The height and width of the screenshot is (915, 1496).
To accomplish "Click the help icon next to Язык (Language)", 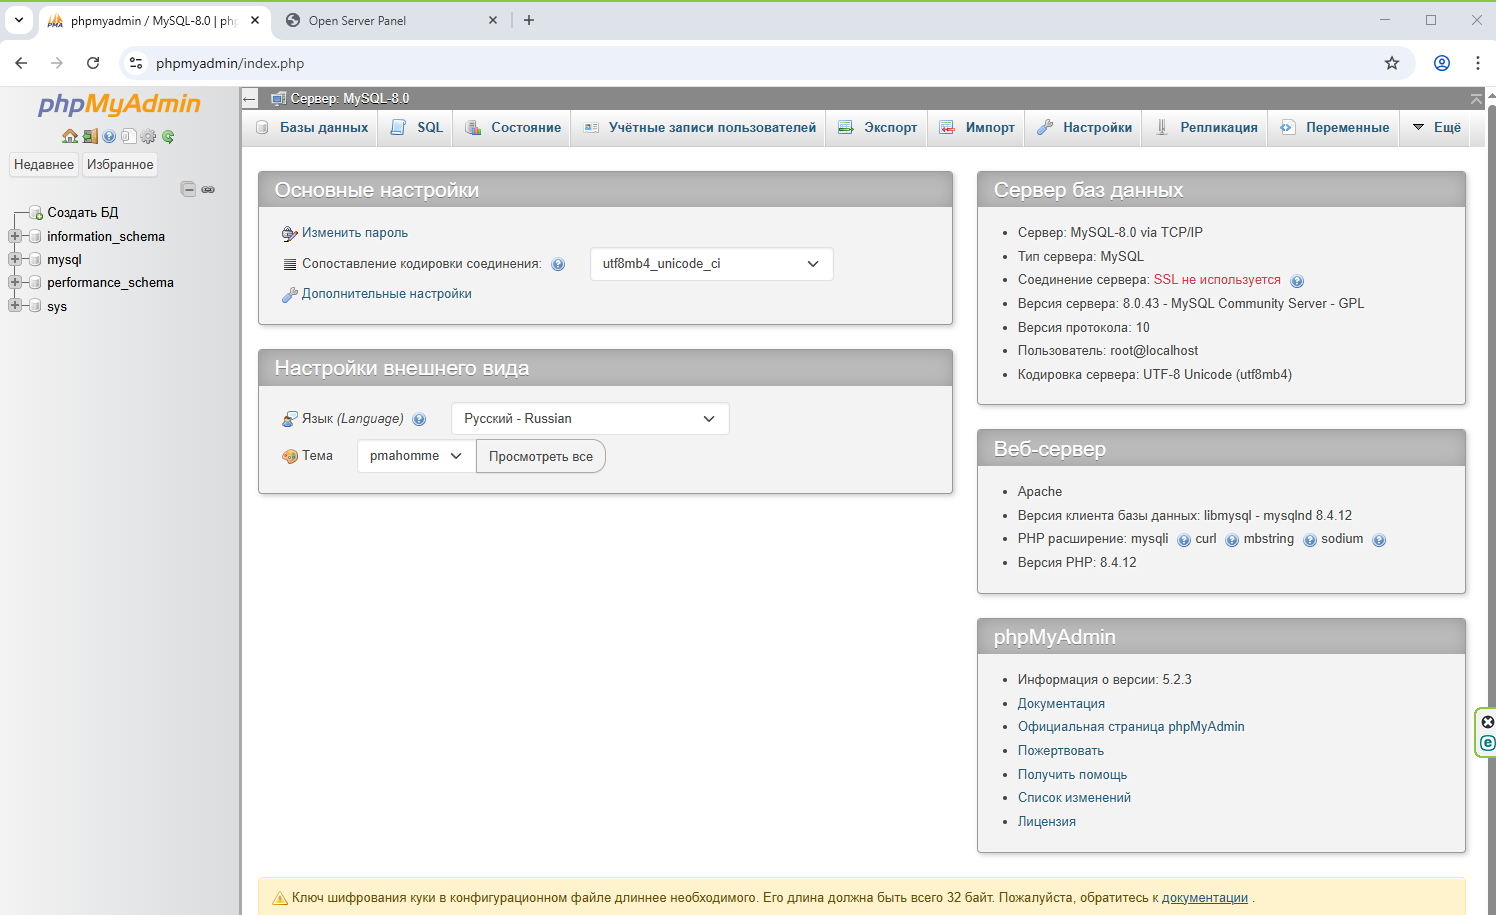I will point(419,419).
